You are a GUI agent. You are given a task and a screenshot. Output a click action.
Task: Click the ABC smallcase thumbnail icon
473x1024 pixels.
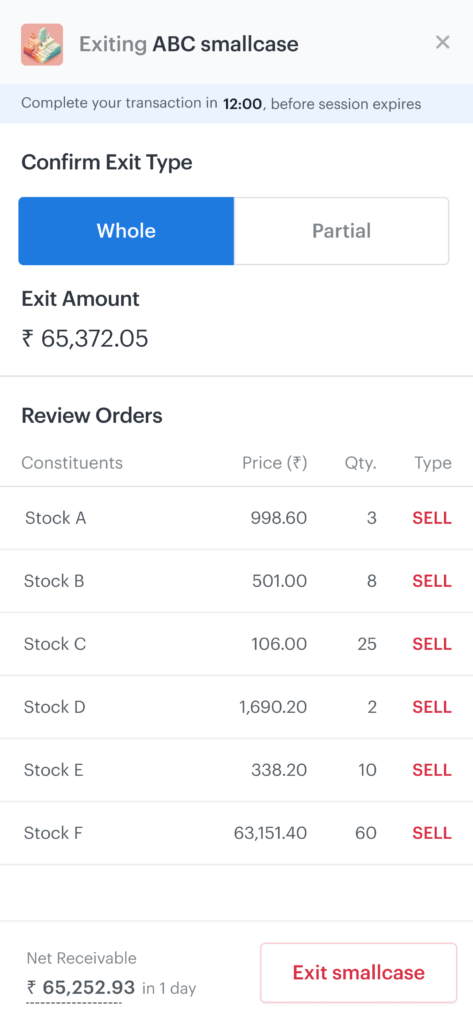pos(42,44)
